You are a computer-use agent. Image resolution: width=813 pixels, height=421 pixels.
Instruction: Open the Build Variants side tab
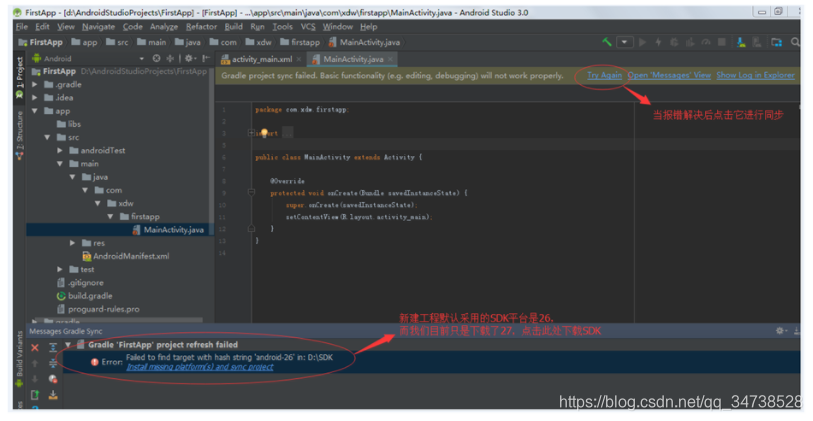(19, 359)
